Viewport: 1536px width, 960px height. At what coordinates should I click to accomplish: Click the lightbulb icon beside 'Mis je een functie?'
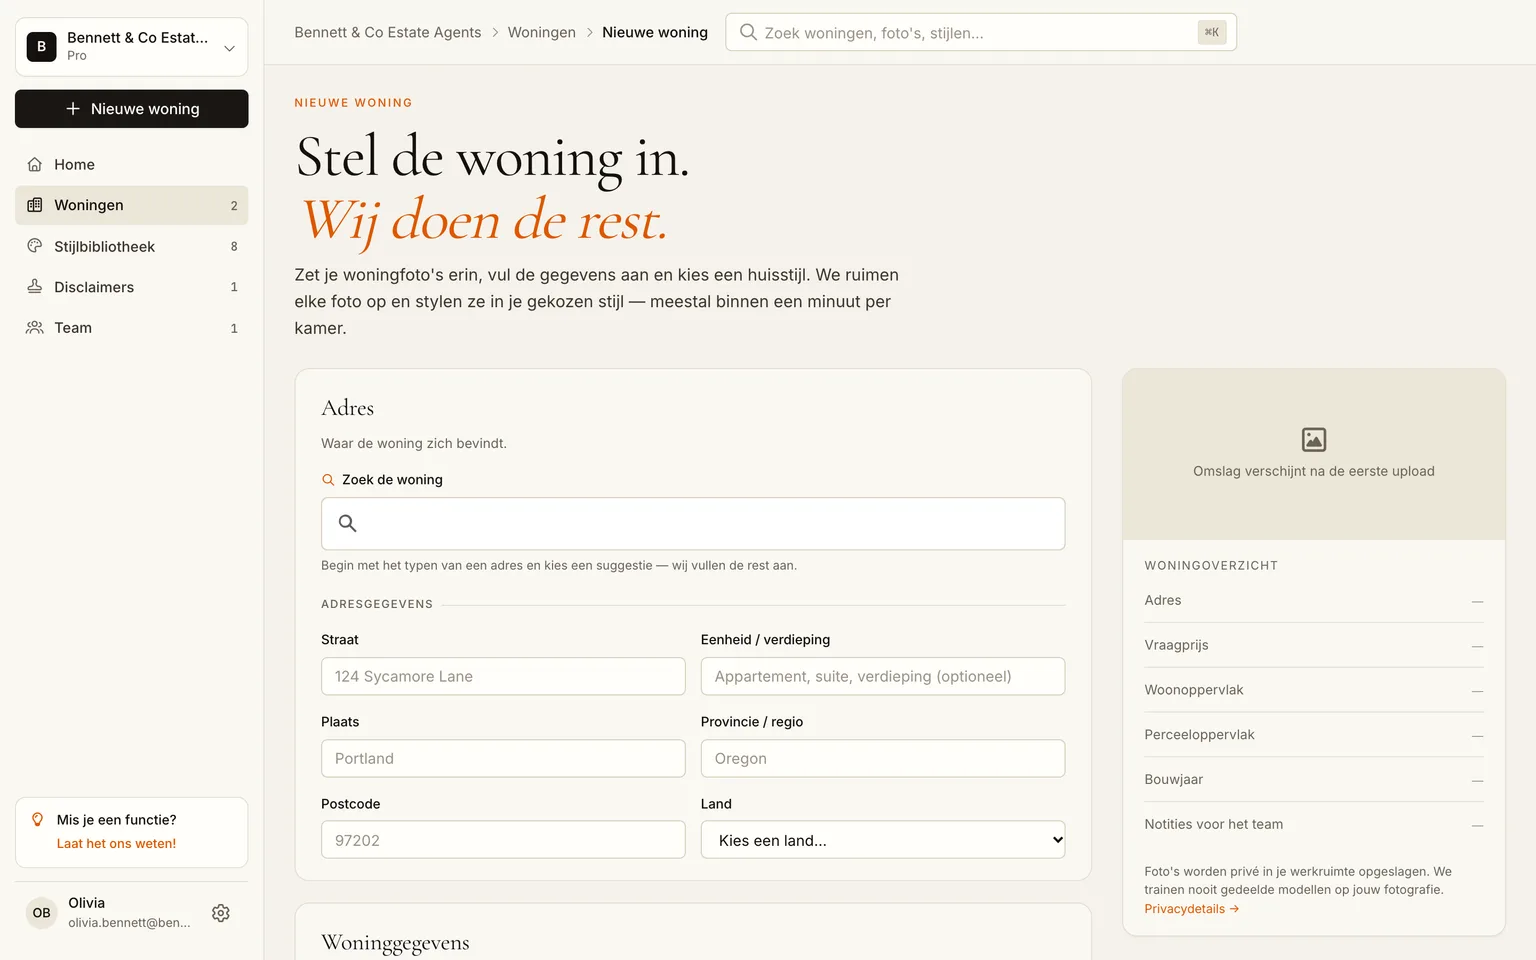tap(38, 820)
